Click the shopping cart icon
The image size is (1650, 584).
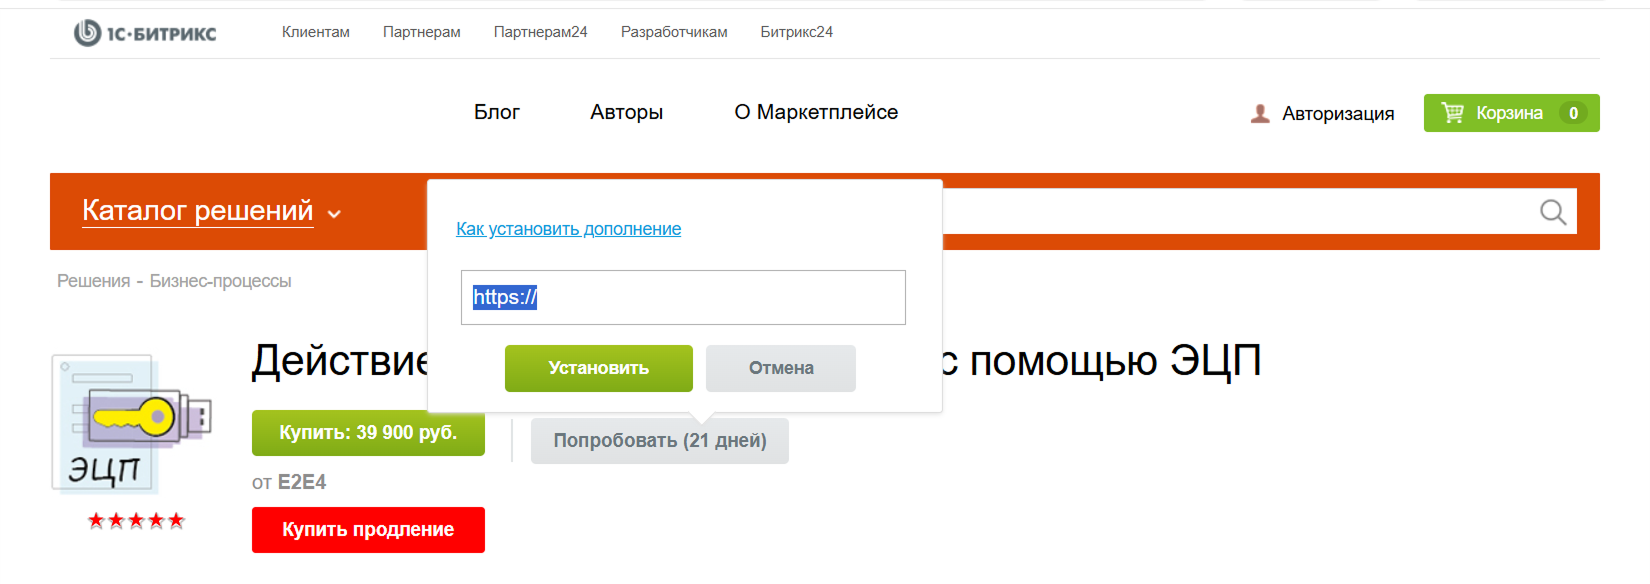click(x=1452, y=113)
